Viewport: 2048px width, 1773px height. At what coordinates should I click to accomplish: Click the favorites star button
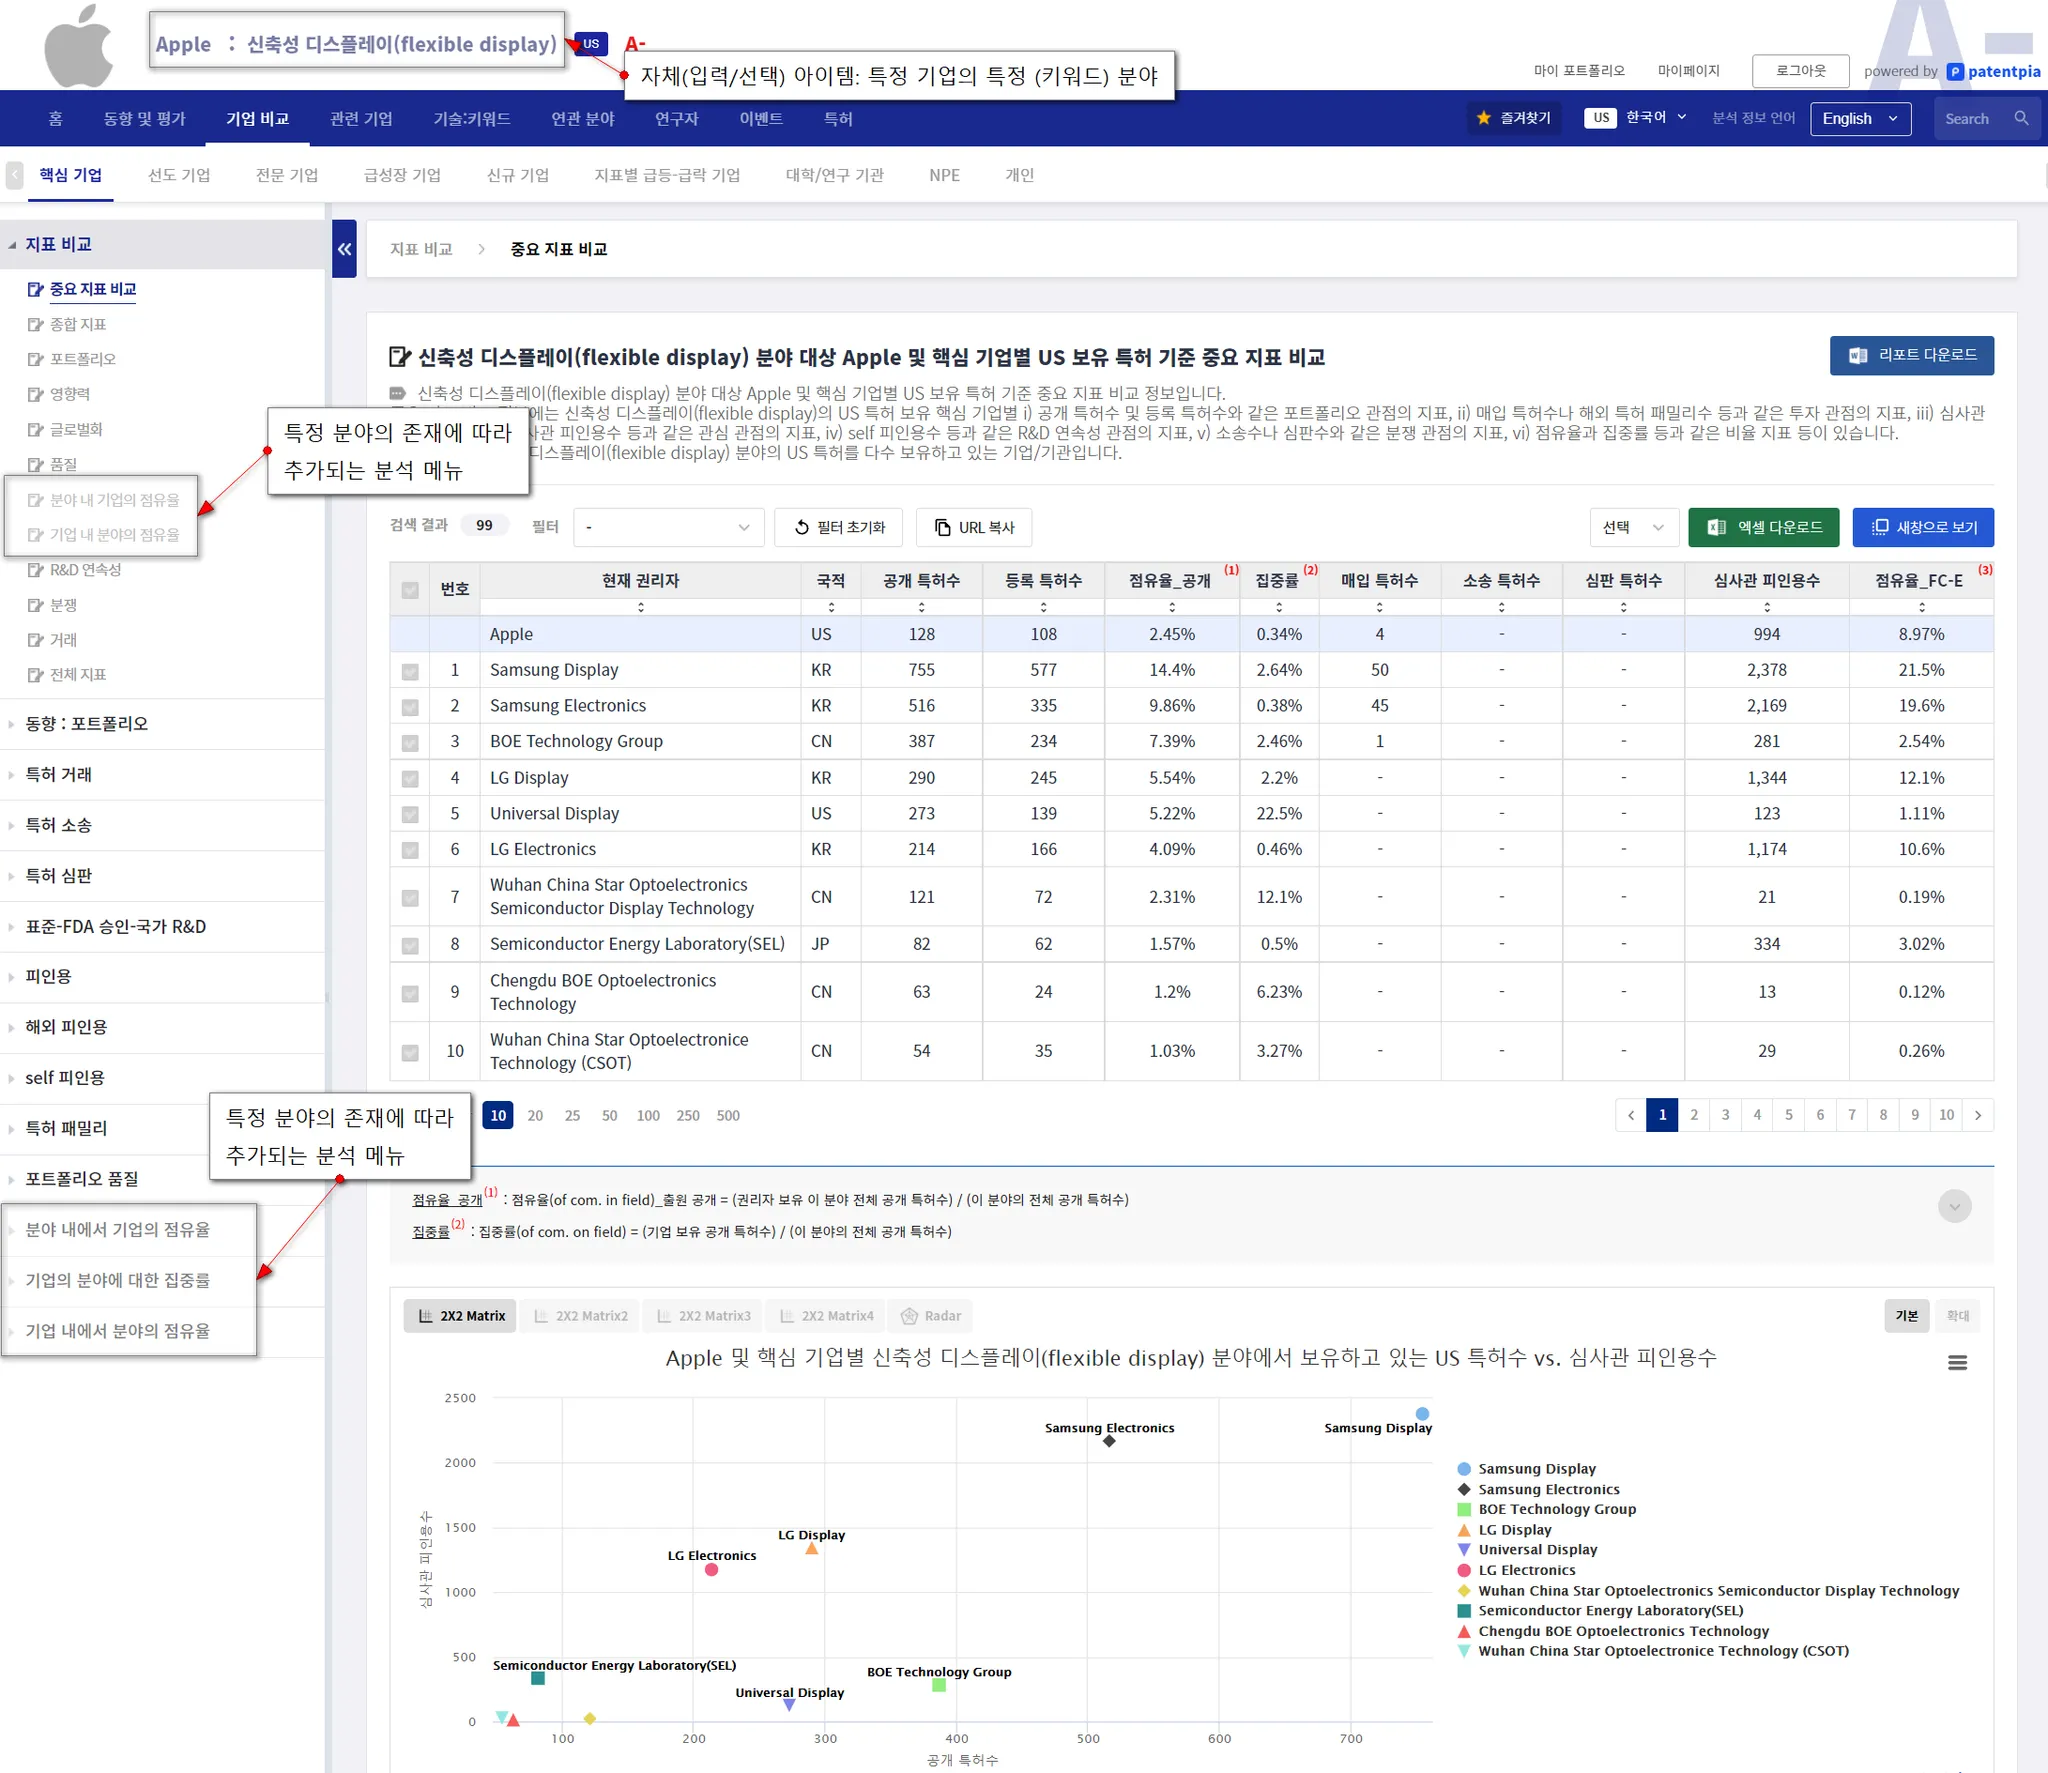(1513, 118)
